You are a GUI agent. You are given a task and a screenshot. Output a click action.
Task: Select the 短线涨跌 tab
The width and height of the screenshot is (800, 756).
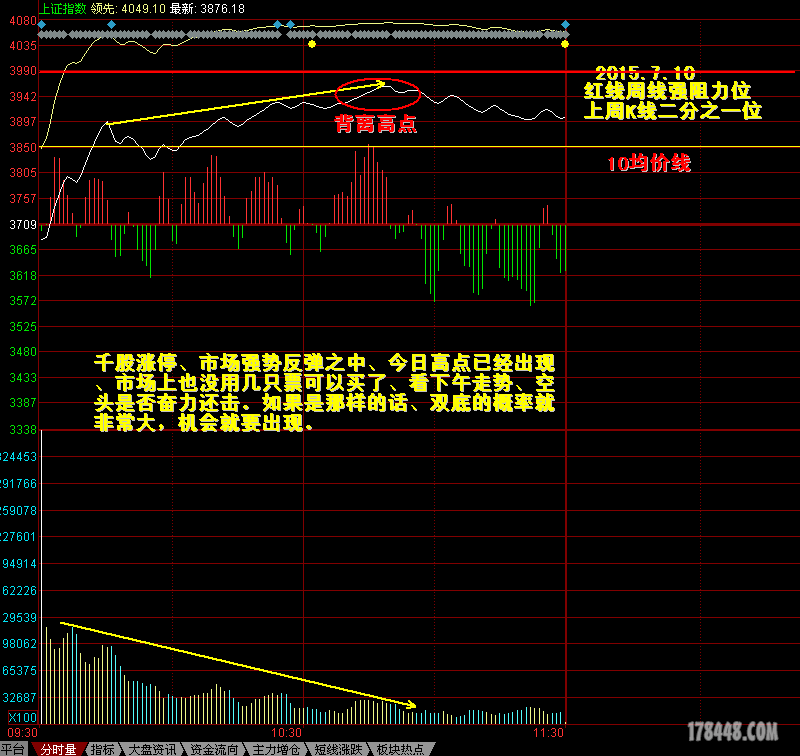tap(338, 749)
